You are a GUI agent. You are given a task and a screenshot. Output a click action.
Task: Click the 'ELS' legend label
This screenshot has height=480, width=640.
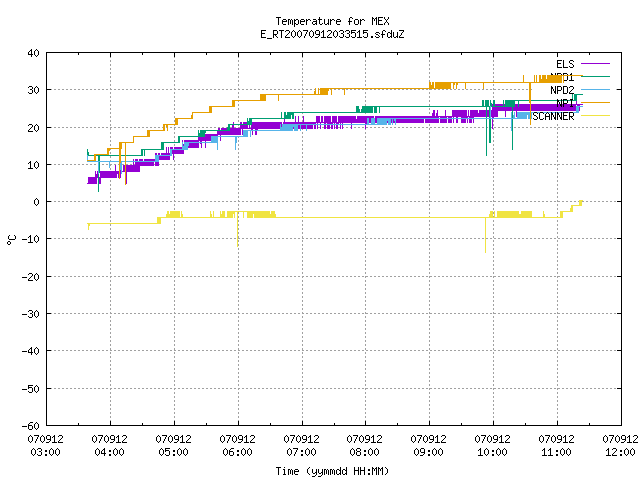565,64
